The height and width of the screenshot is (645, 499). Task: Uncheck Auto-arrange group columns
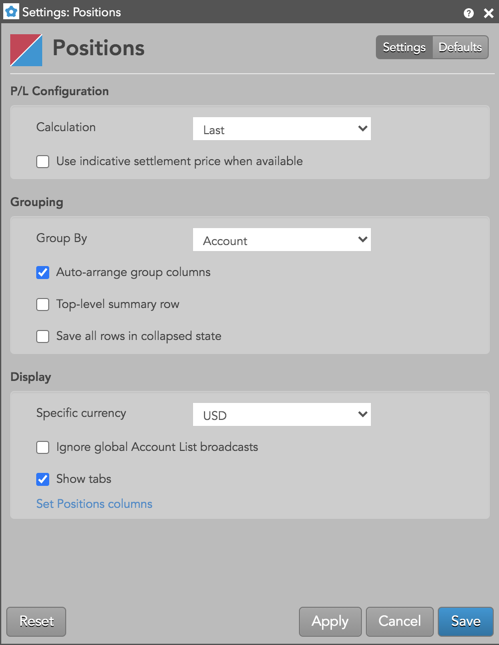43,273
